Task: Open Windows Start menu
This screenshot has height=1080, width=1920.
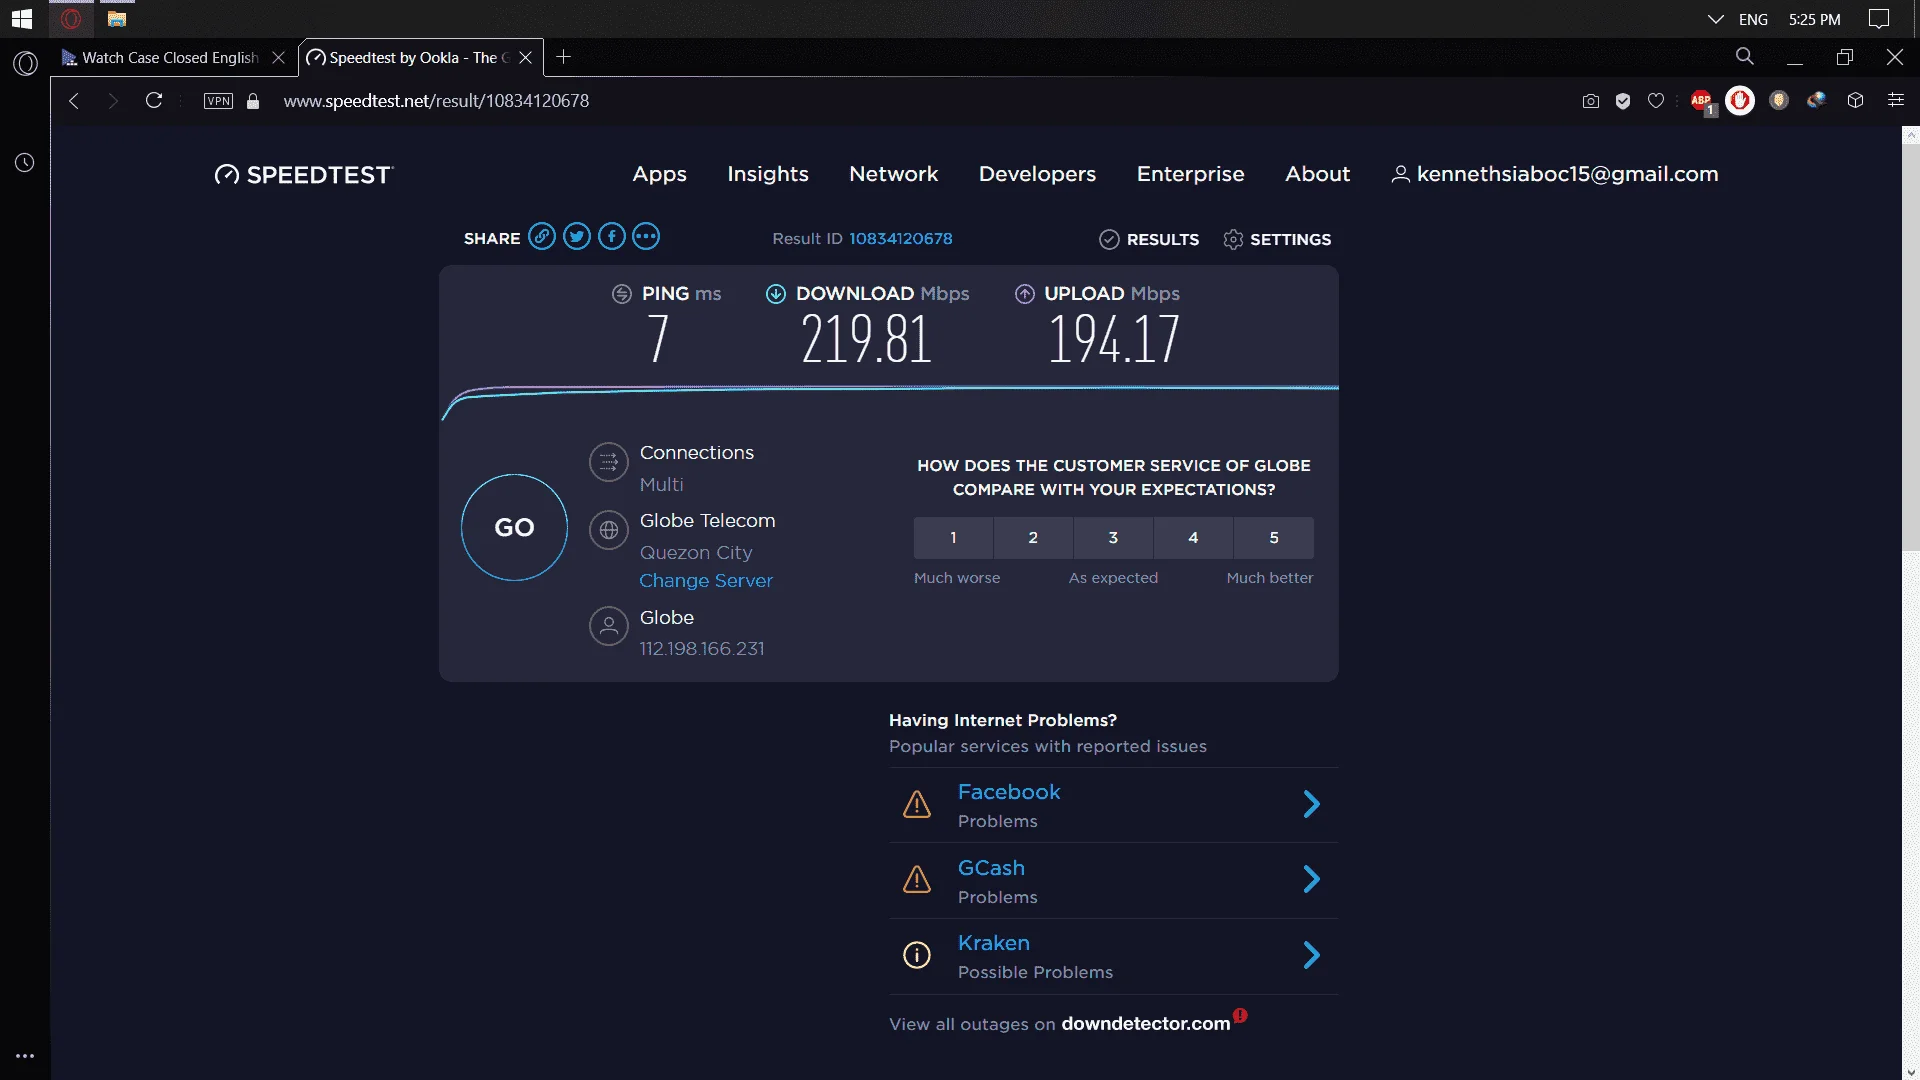Action: [22, 19]
